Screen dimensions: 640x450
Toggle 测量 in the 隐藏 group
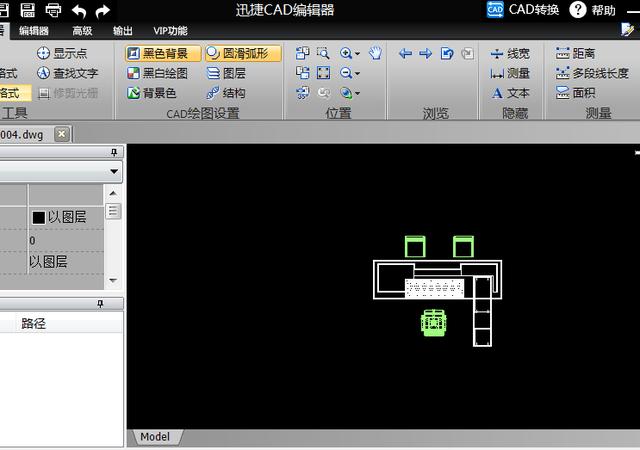pyautogui.click(x=510, y=73)
